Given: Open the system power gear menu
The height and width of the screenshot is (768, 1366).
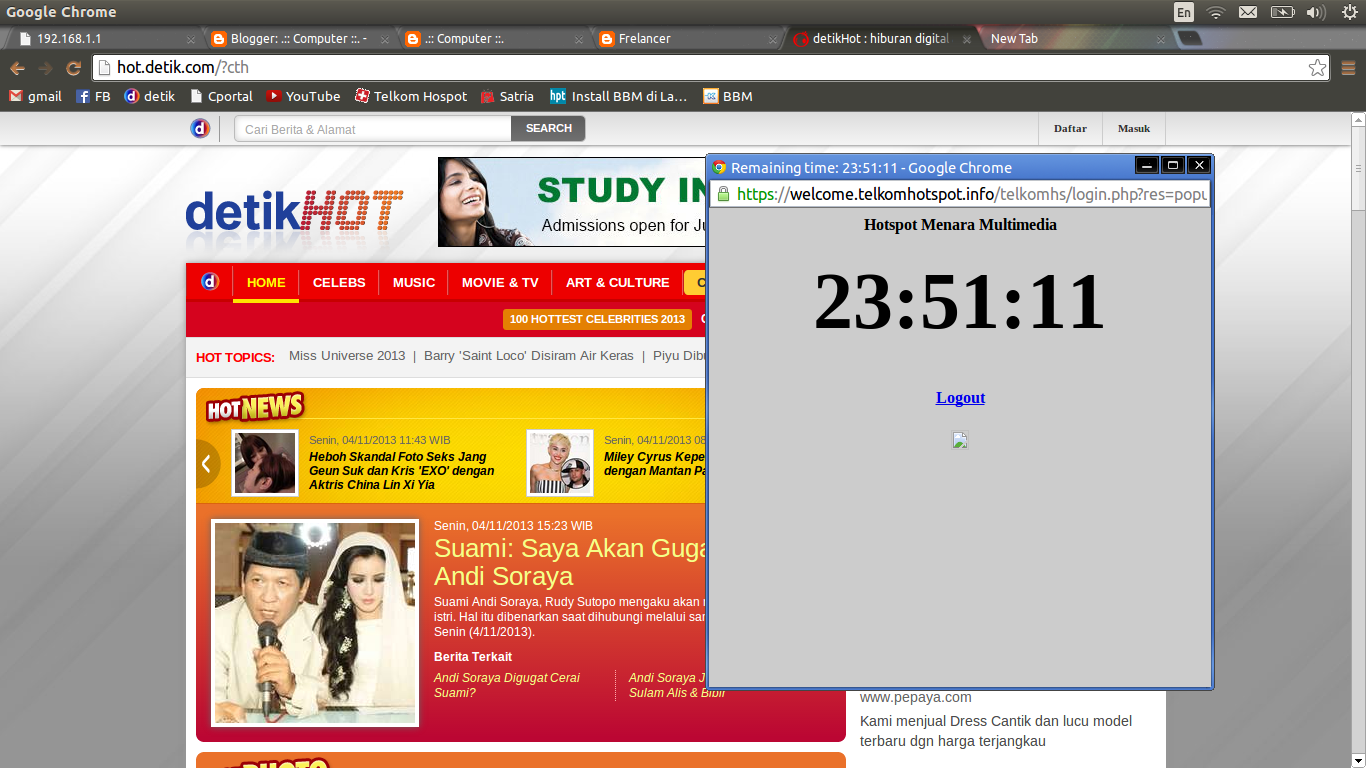Looking at the screenshot, I should pyautogui.click(x=1349, y=12).
